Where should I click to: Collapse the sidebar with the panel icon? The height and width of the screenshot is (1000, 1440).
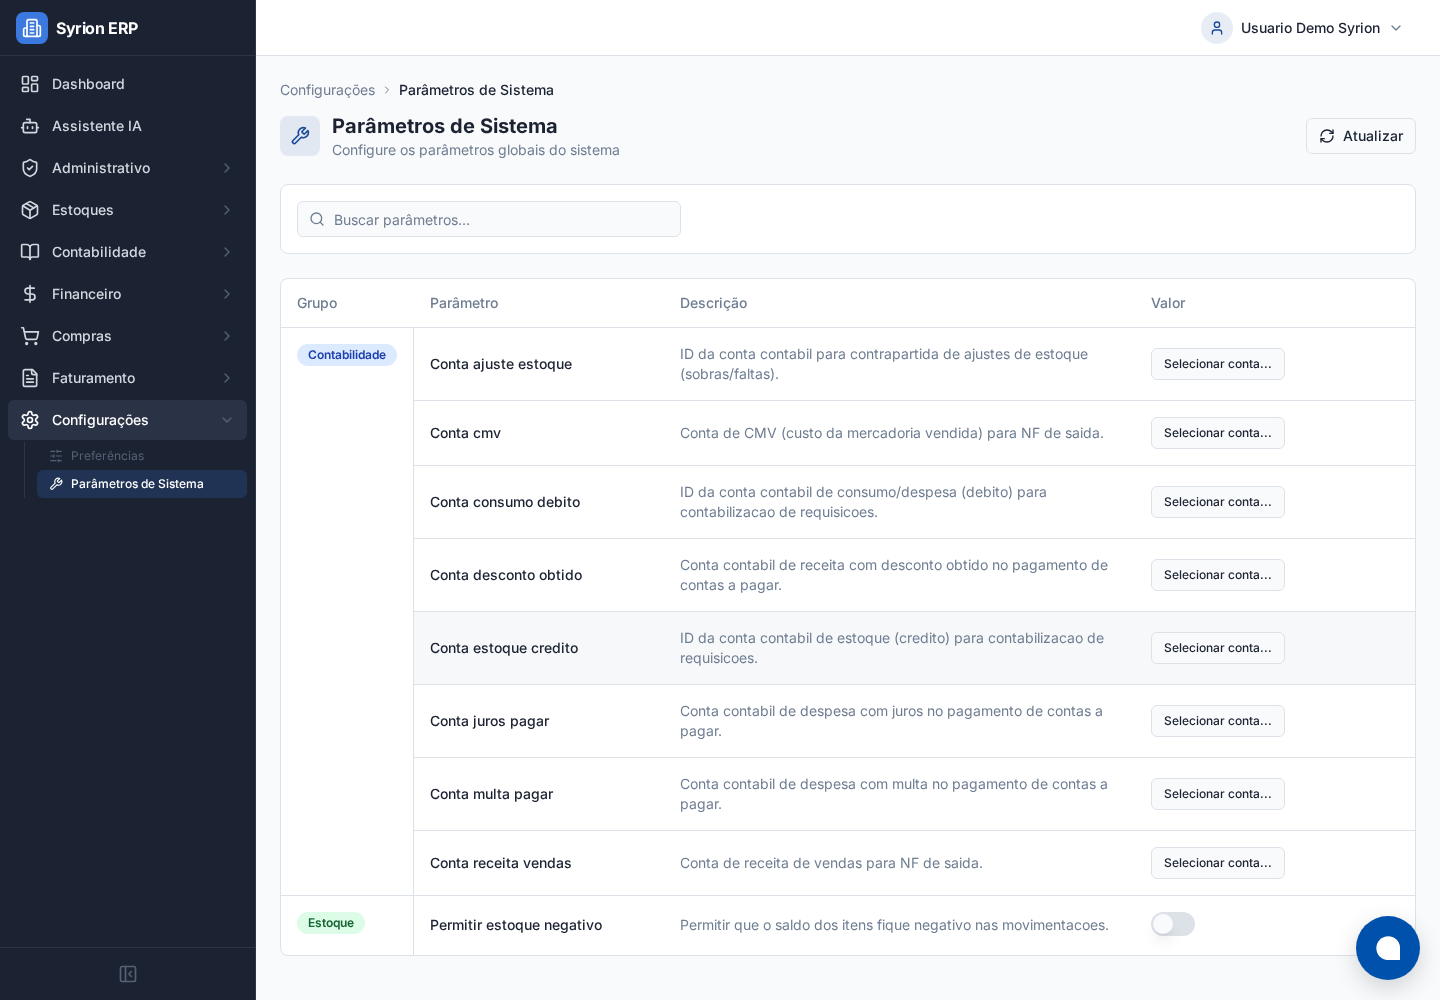pos(128,974)
